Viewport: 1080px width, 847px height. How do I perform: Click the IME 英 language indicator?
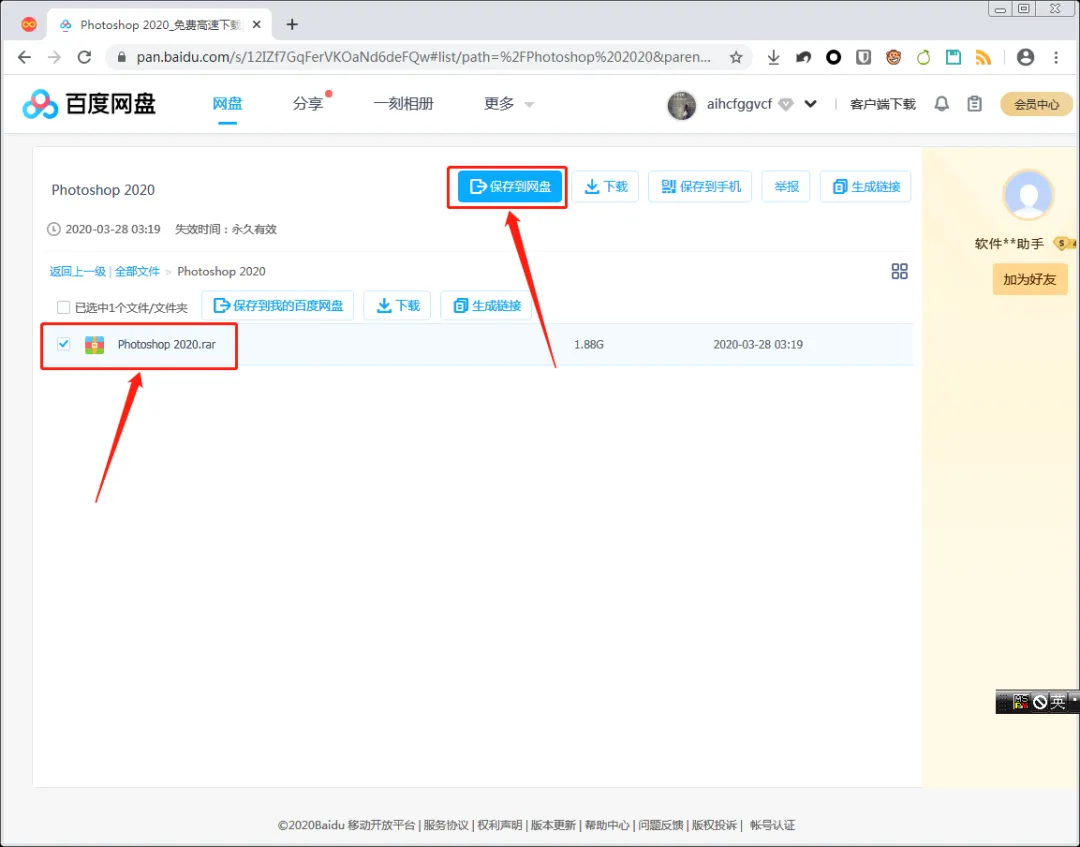[1057, 702]
